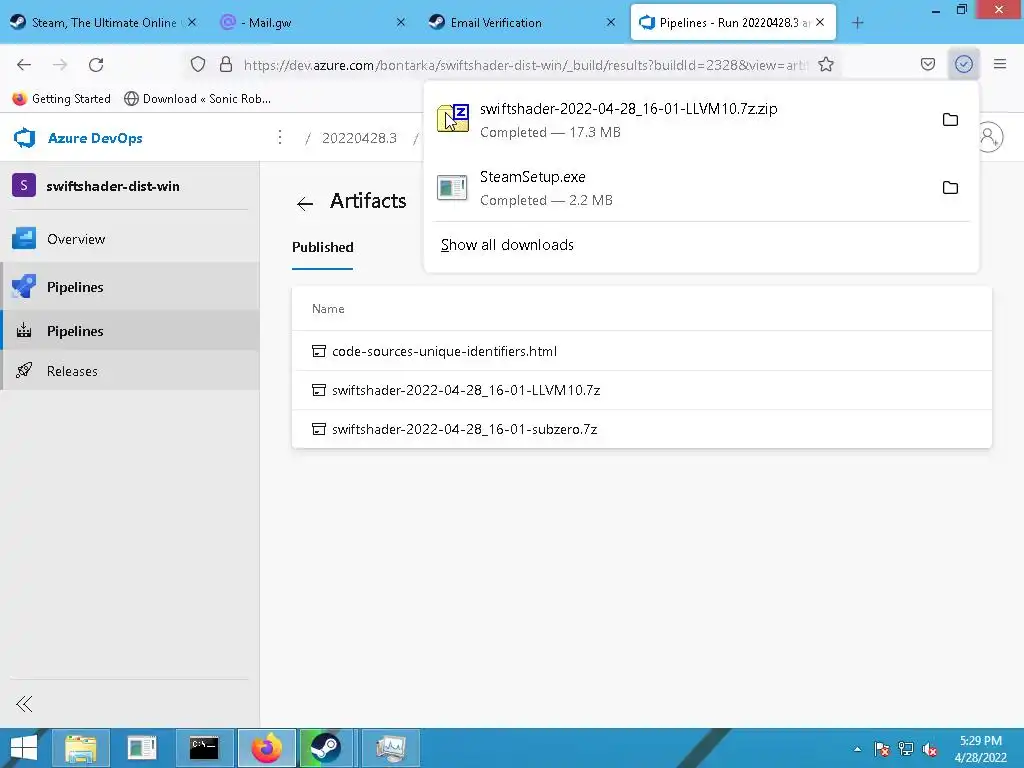Show hidden system tray icons
This screenshot has height=768, width=1024.
[857, 749]
